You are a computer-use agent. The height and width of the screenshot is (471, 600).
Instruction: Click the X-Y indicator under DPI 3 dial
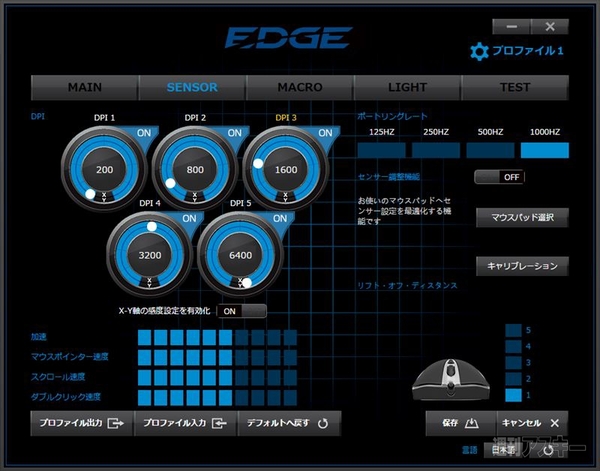point(285,197)
